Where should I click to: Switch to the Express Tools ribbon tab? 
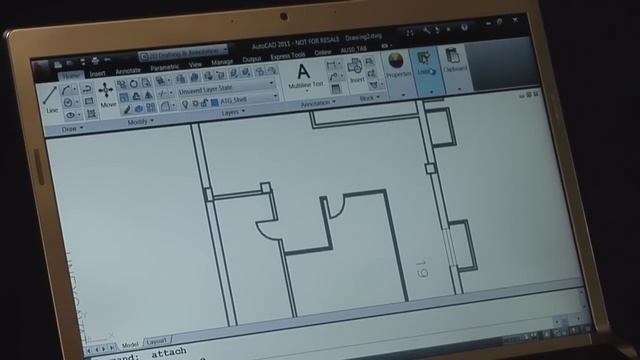(287, 56)
